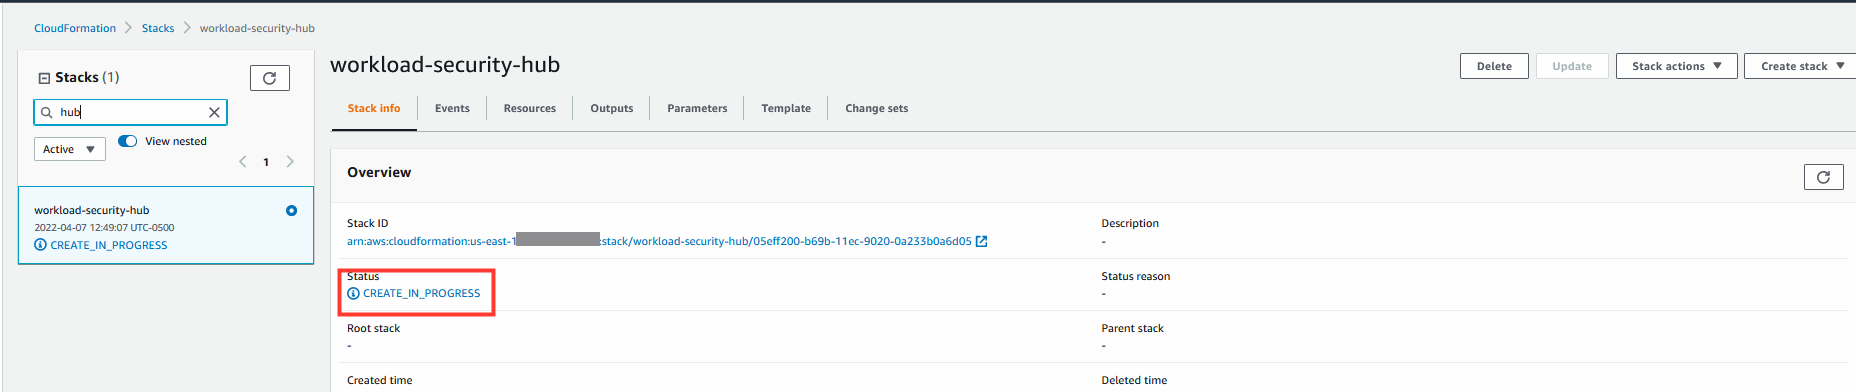Viewport: 1856px width, 392px height.
Task: Open Stacks breadcrumb link
Action: click(158, 28)
